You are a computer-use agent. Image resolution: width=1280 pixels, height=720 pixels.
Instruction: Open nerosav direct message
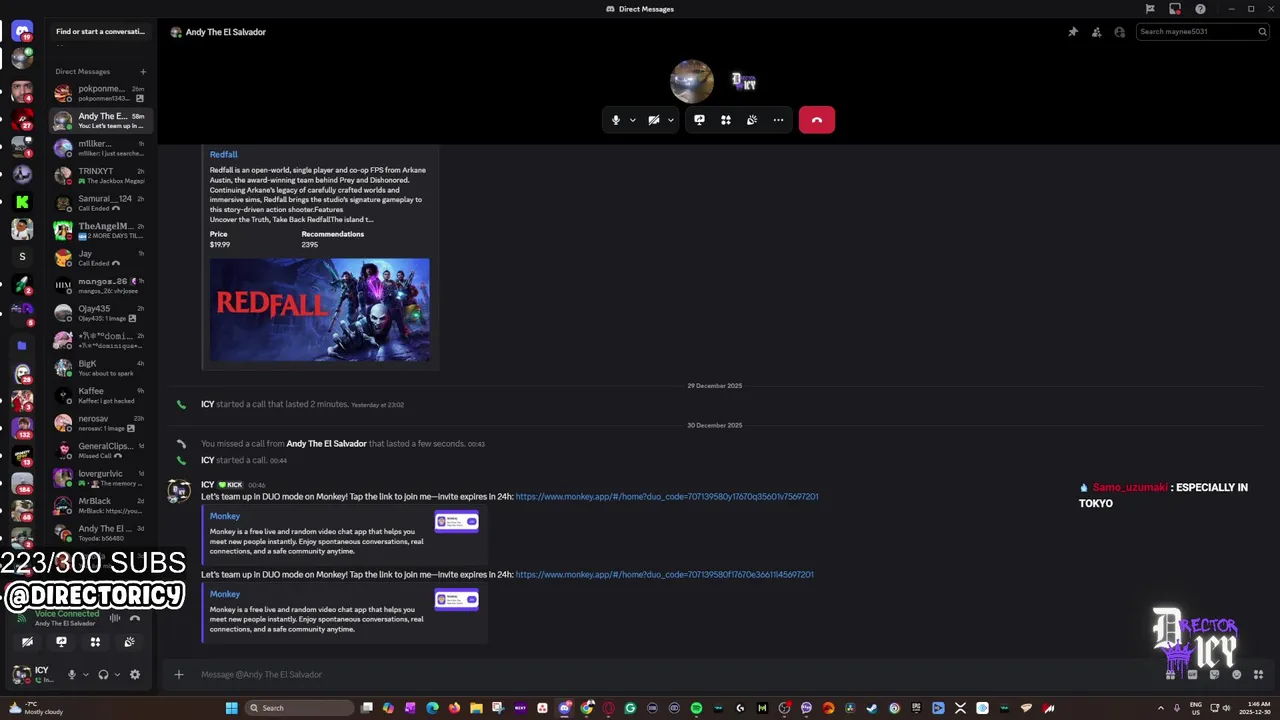[99, 423]
